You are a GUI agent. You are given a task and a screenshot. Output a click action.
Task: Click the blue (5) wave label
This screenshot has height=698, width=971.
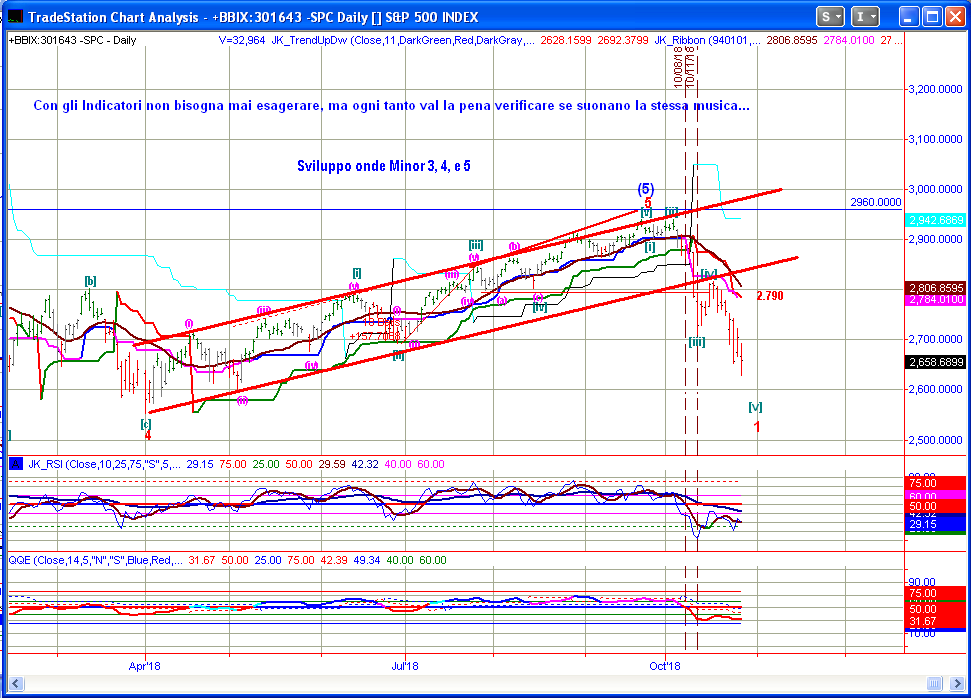point(646,188)
